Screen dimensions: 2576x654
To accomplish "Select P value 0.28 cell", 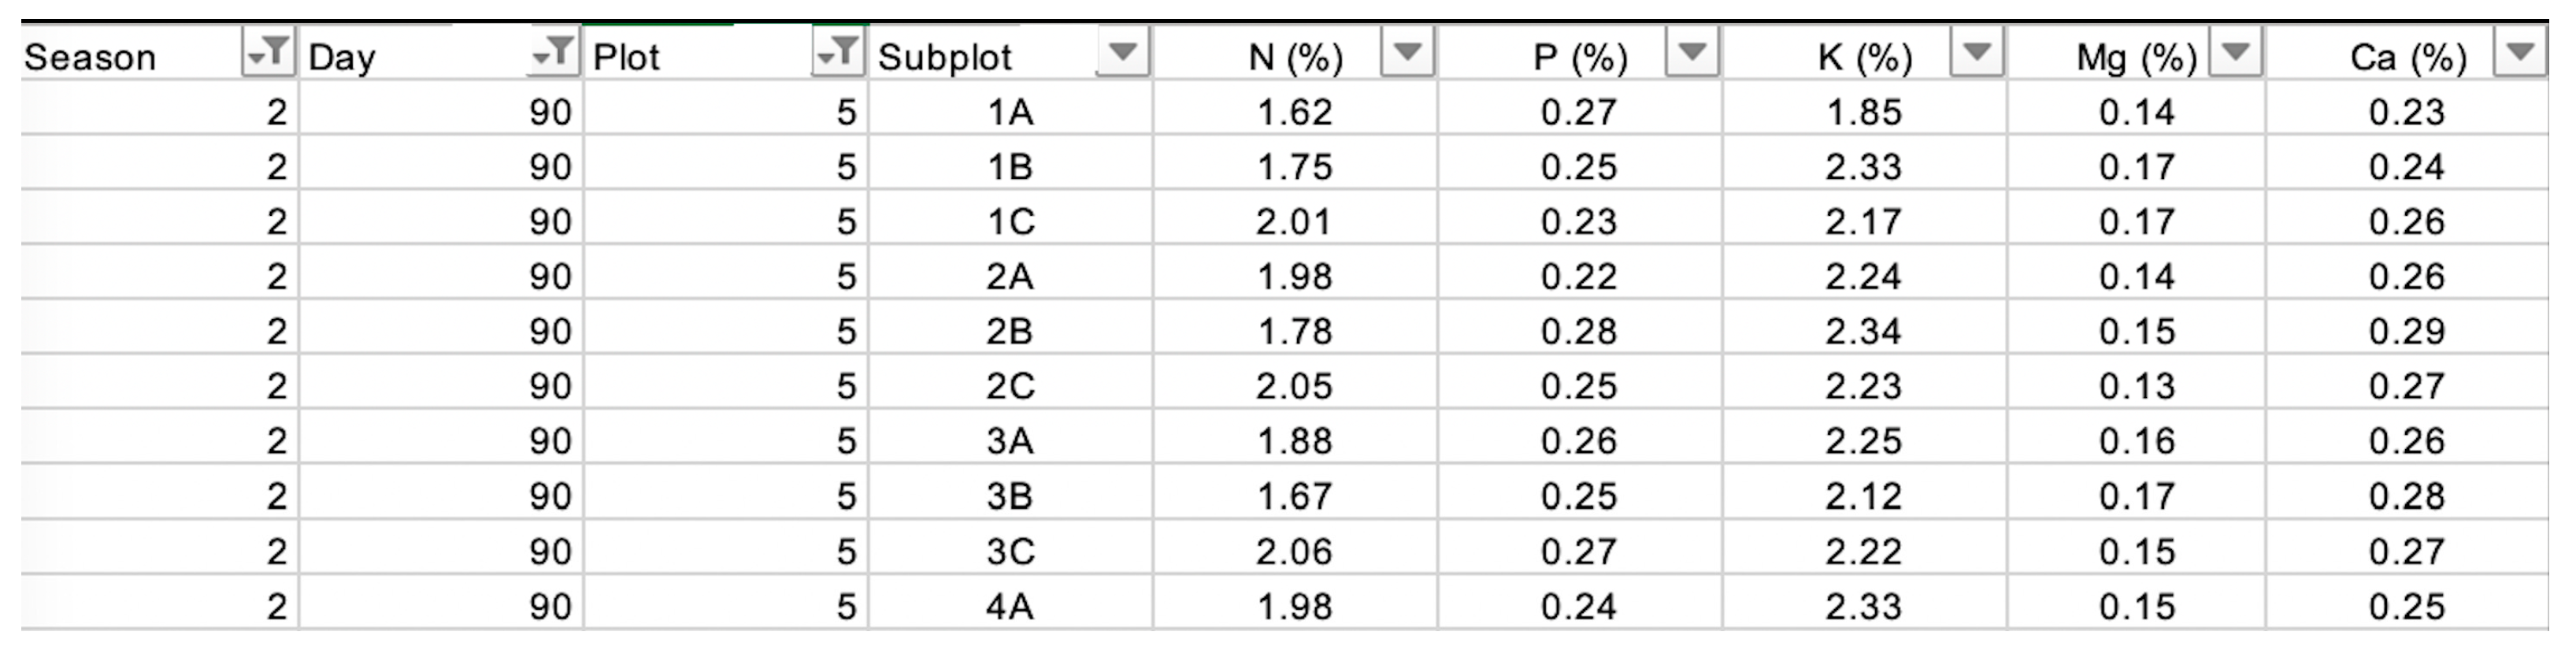I will tap(1579, 332).
